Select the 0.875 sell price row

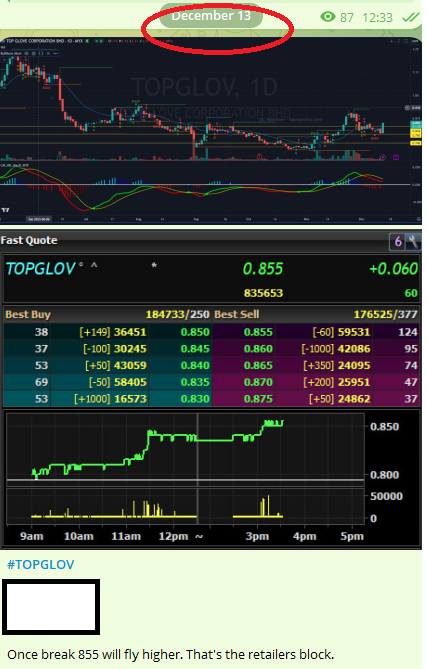pos(316,398)
